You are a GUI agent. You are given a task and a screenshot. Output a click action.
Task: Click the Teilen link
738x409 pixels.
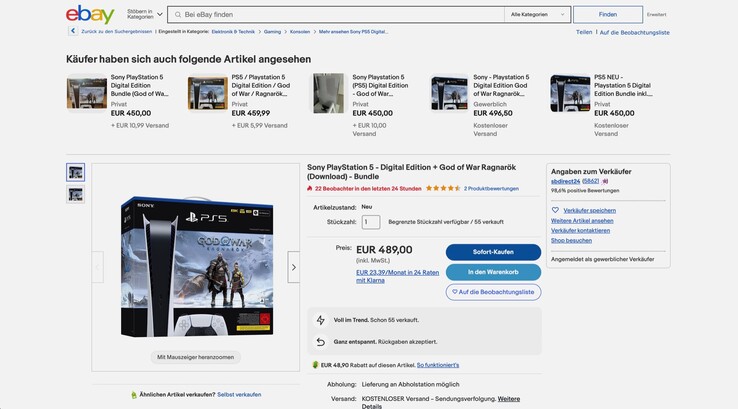[x=584, y=32]
